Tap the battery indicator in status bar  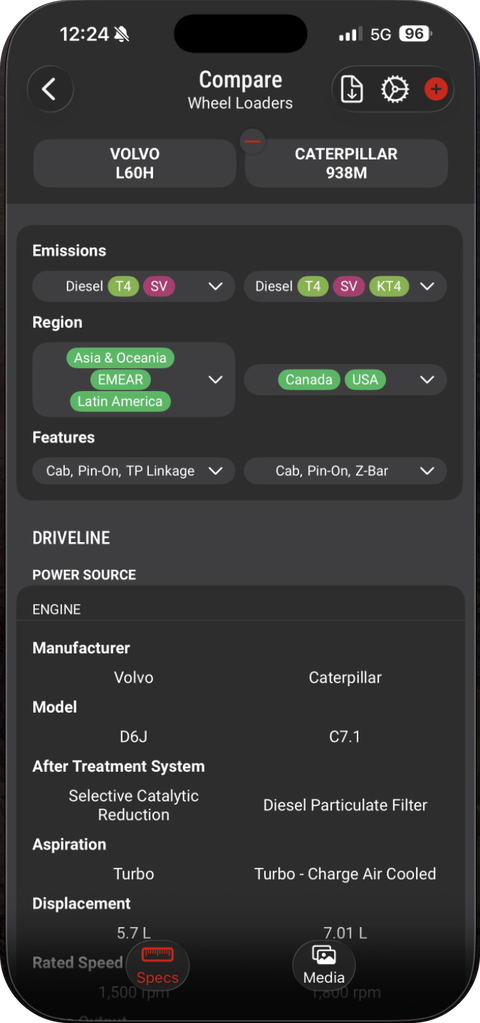click(416, 34)
